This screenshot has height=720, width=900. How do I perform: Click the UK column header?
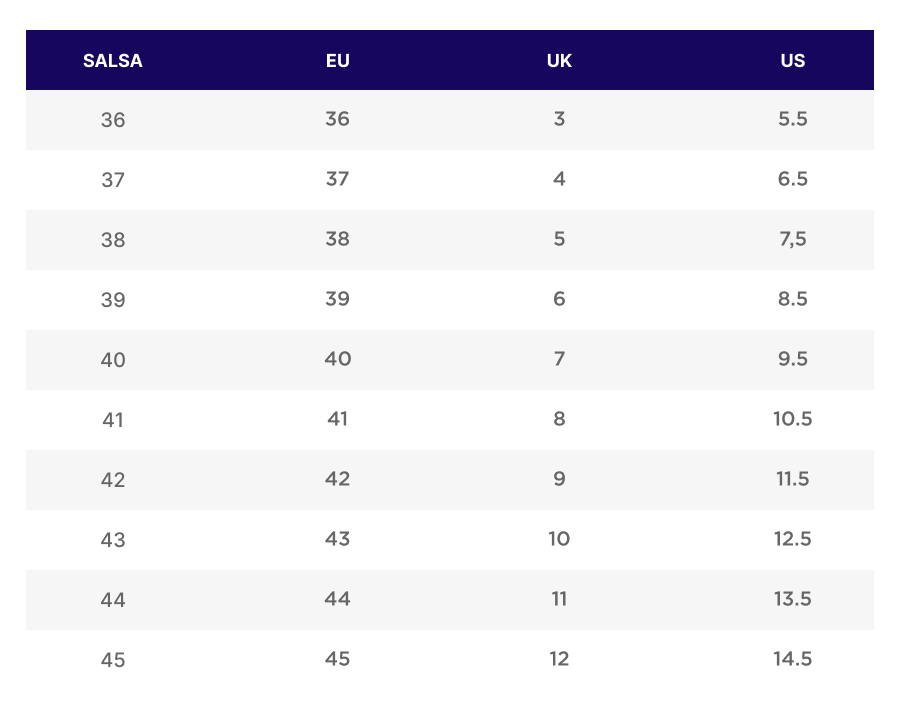pos(559,61)
